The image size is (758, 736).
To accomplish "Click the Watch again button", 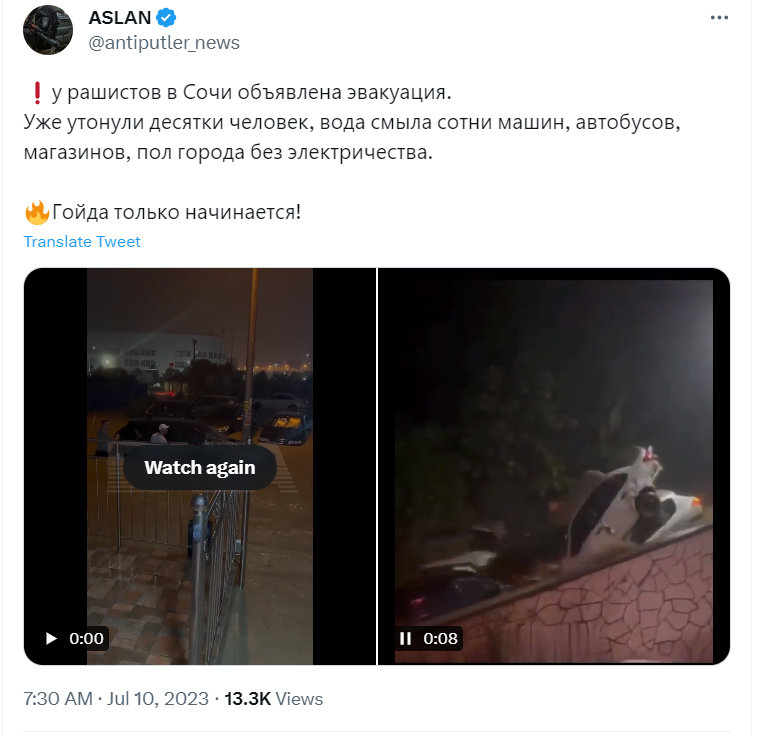I will [200, 468].
